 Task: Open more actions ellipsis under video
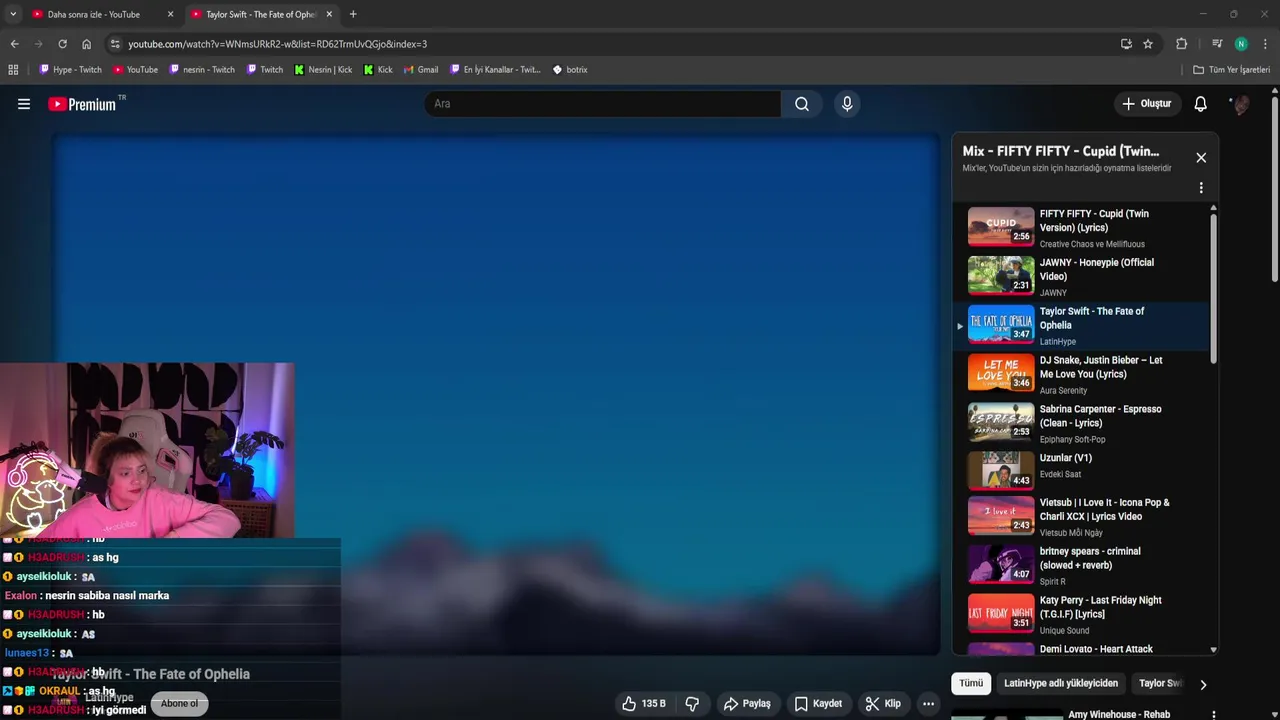[x=928, y=703]
